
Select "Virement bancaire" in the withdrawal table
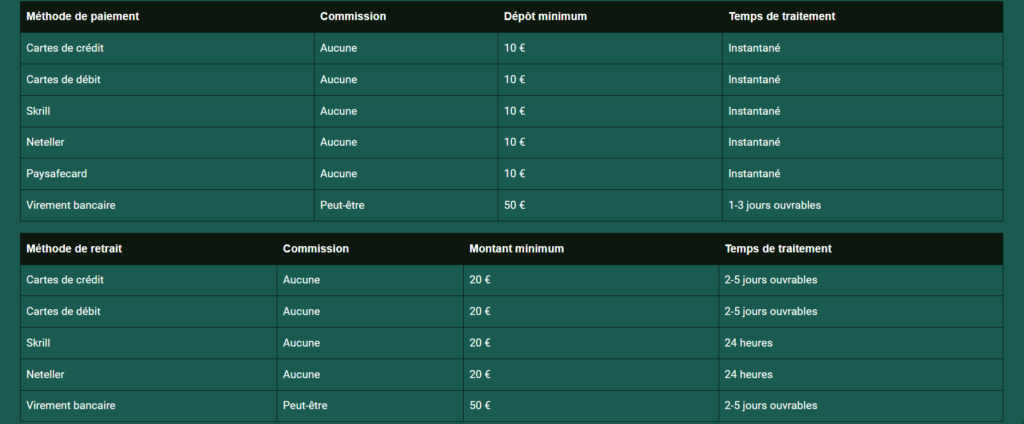coord(71,406)
